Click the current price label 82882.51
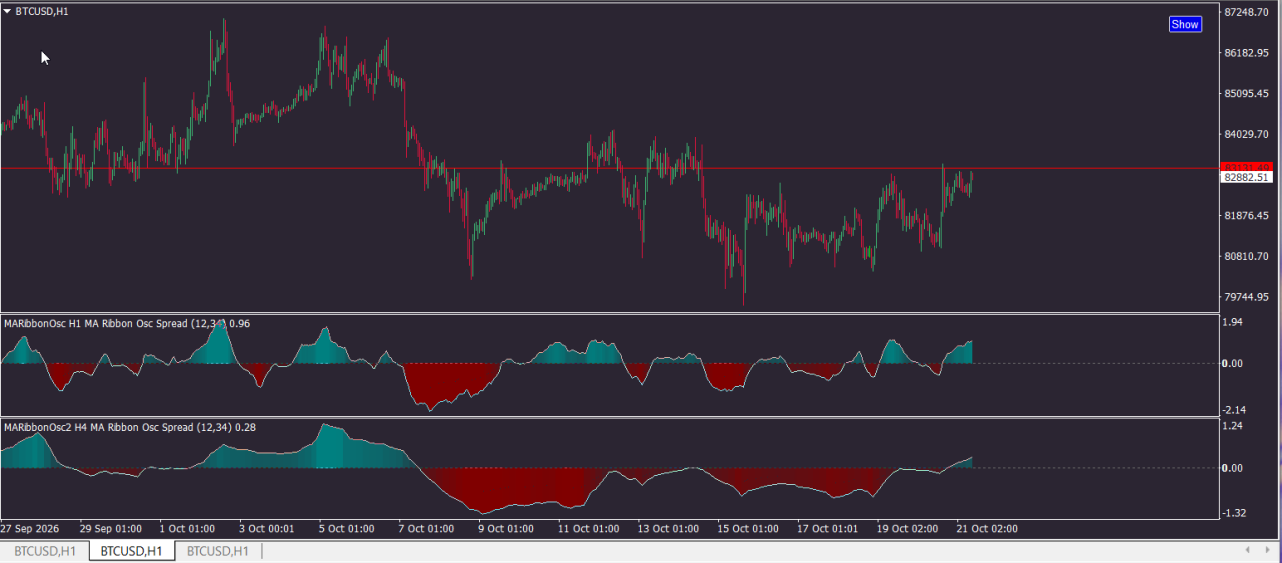This screenshot has height=563, width=1282. 1246,177
